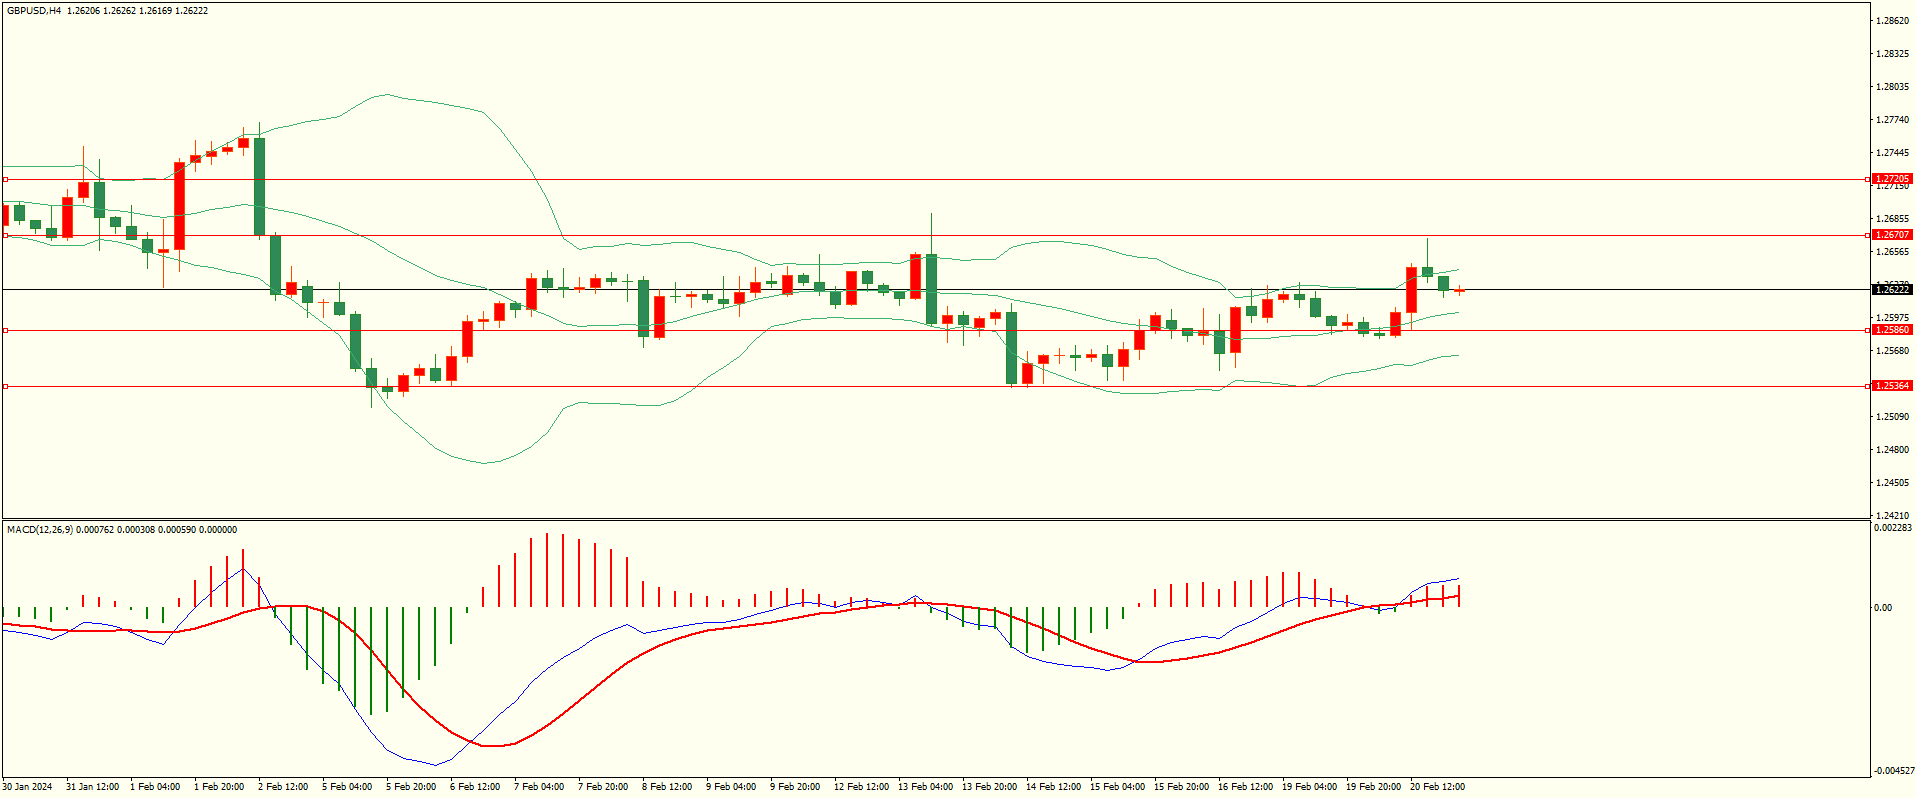
Task: Click the 1.25364 red price label
Action: click(1891, 386)
